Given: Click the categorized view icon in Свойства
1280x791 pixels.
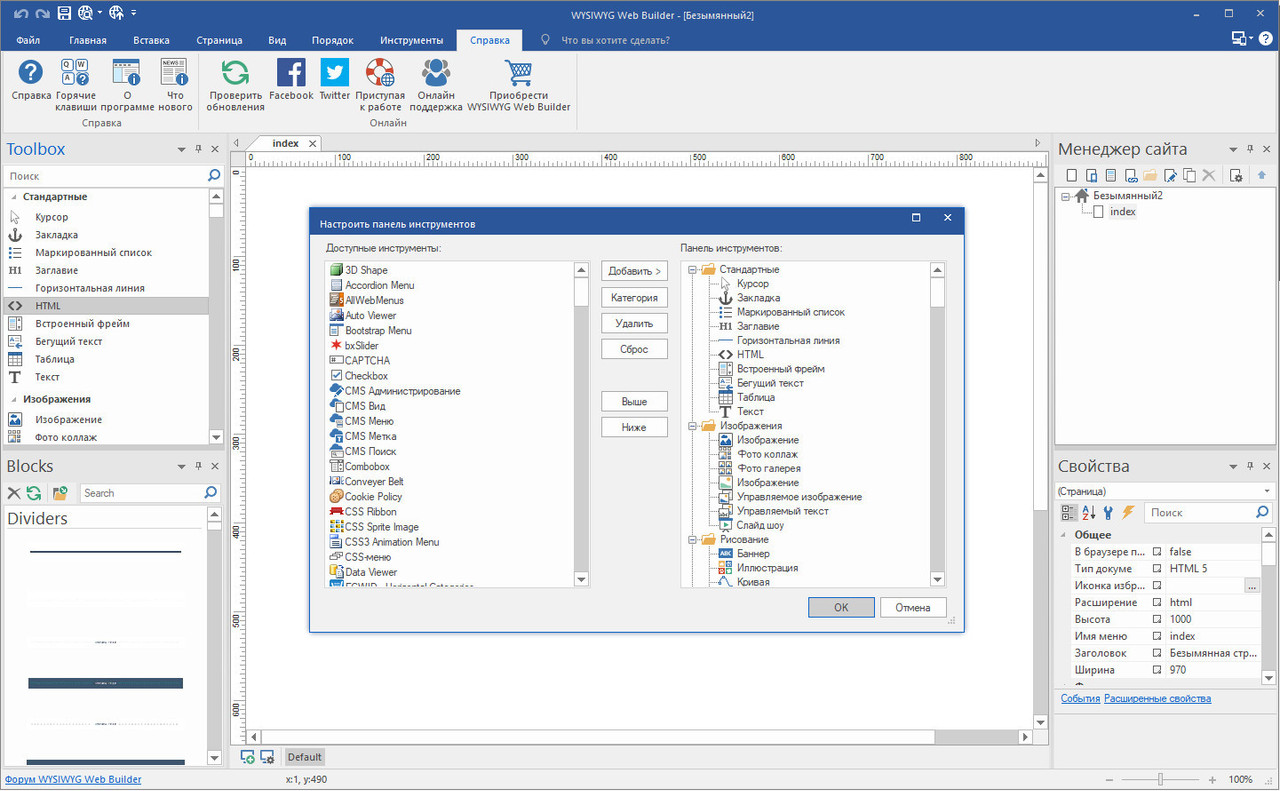Looking at the screenshot, I should click(x=1069, y=512).
